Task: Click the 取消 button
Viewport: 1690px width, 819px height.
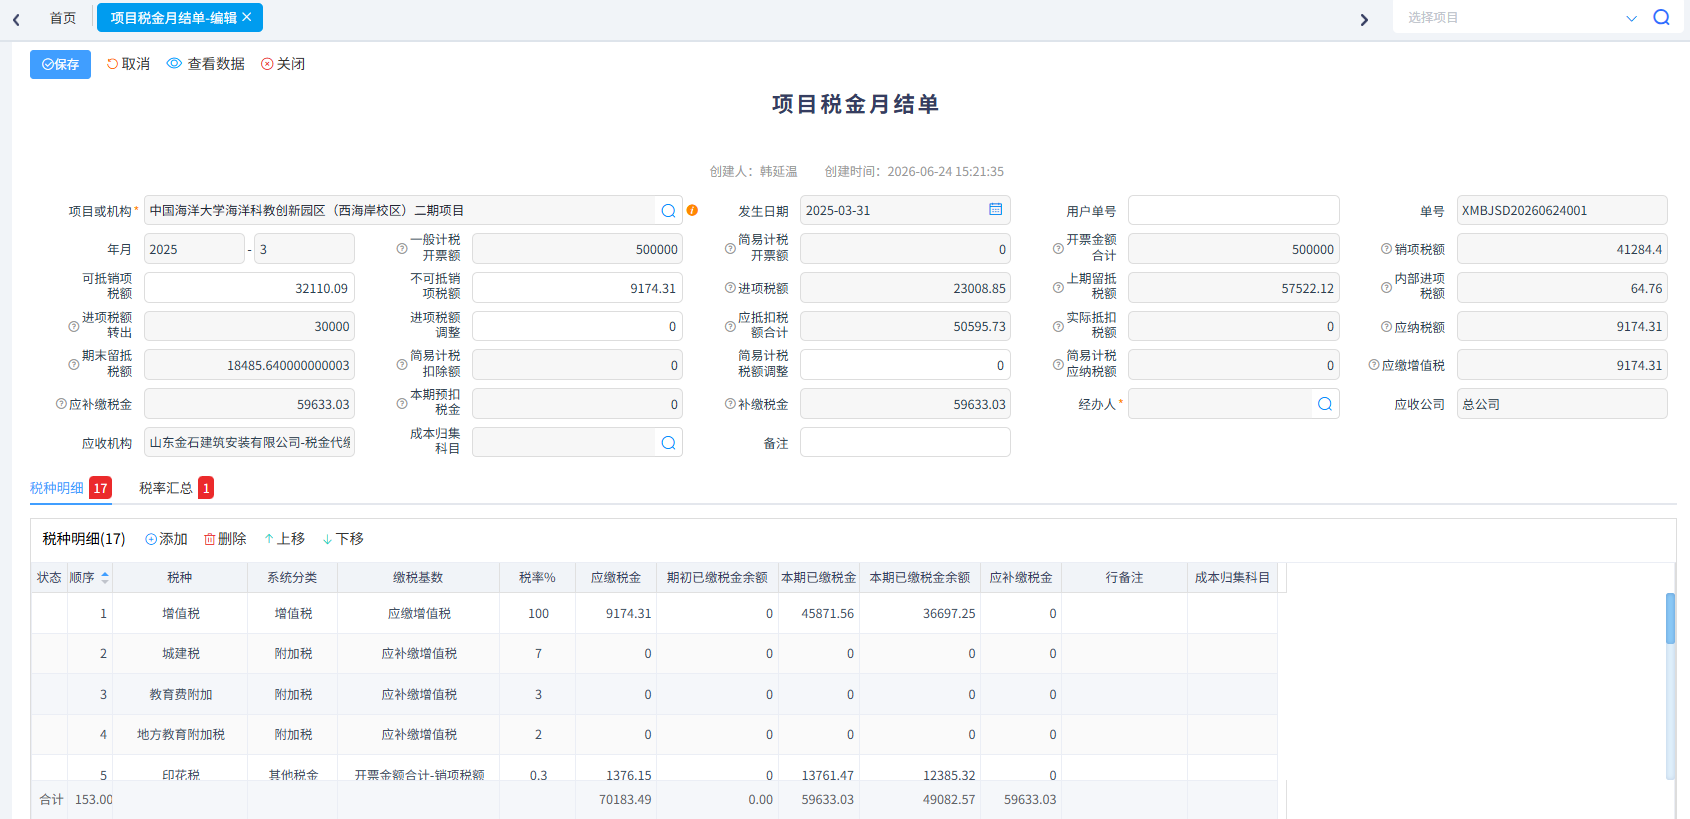Action: [x=128, y=64]
